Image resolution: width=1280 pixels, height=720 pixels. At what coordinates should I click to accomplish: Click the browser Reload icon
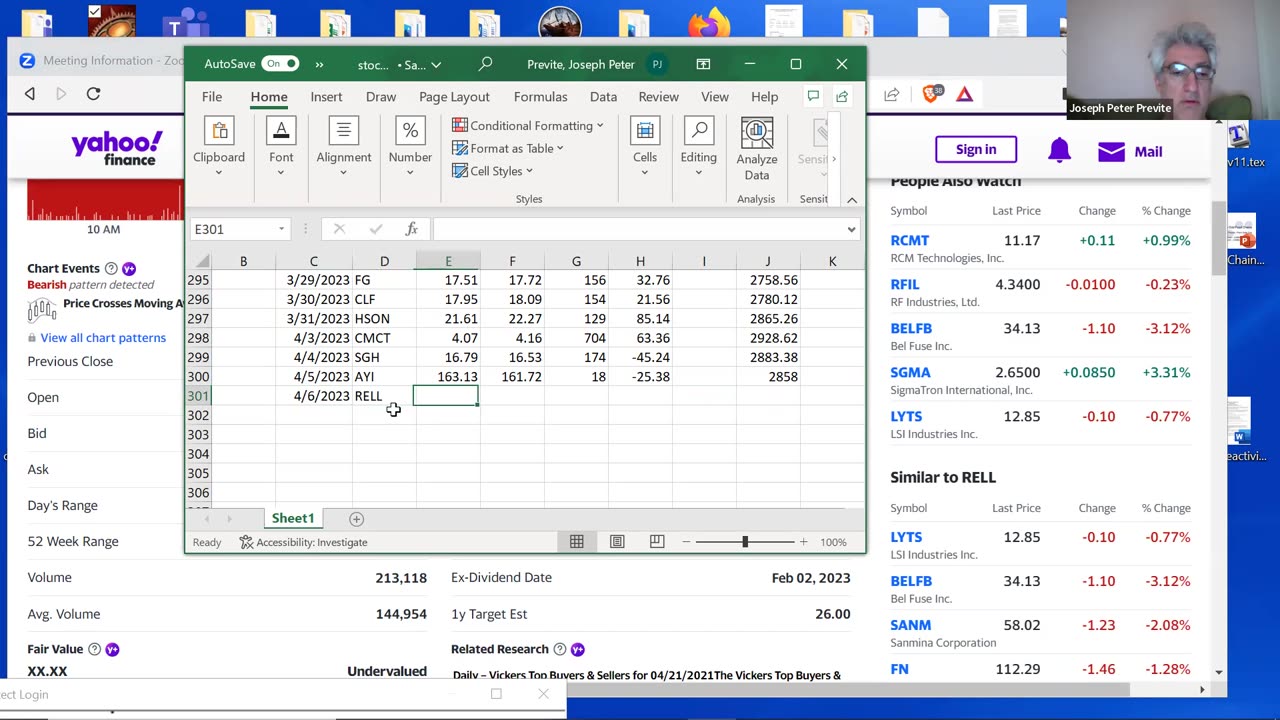[93, 93]
